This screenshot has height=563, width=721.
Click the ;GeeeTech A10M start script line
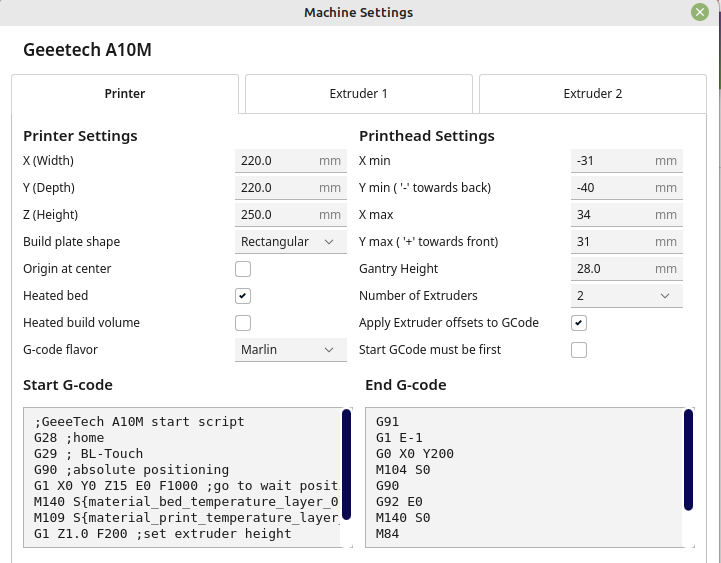(x=139, y=422)
